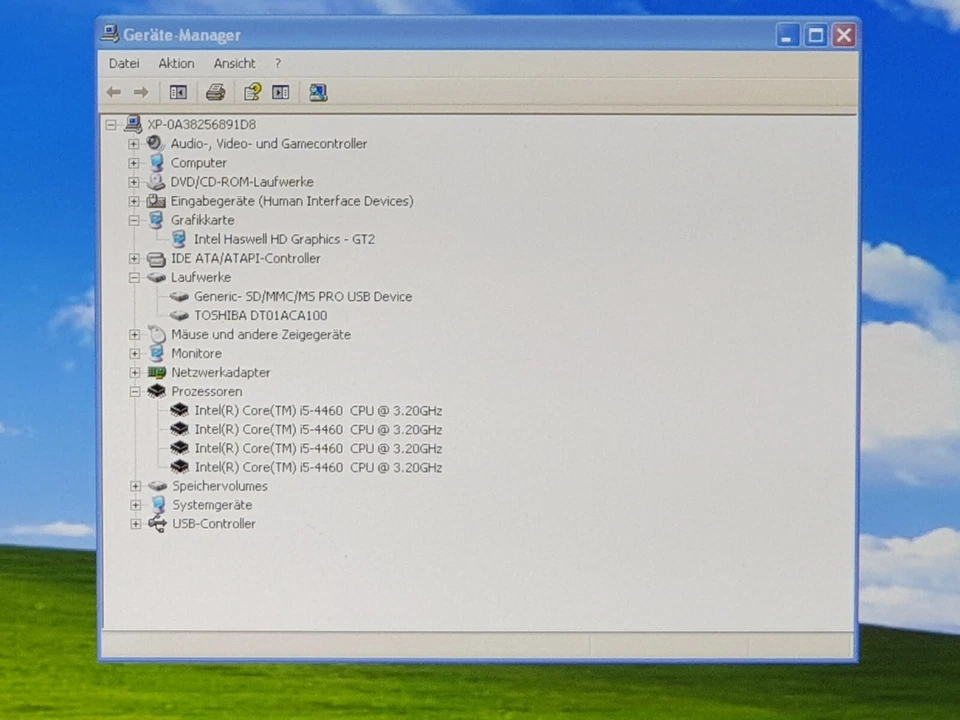This screenshot has height=720, width=960.
Task: Click the USB-Controller category icon
Action: click(157, 523)
